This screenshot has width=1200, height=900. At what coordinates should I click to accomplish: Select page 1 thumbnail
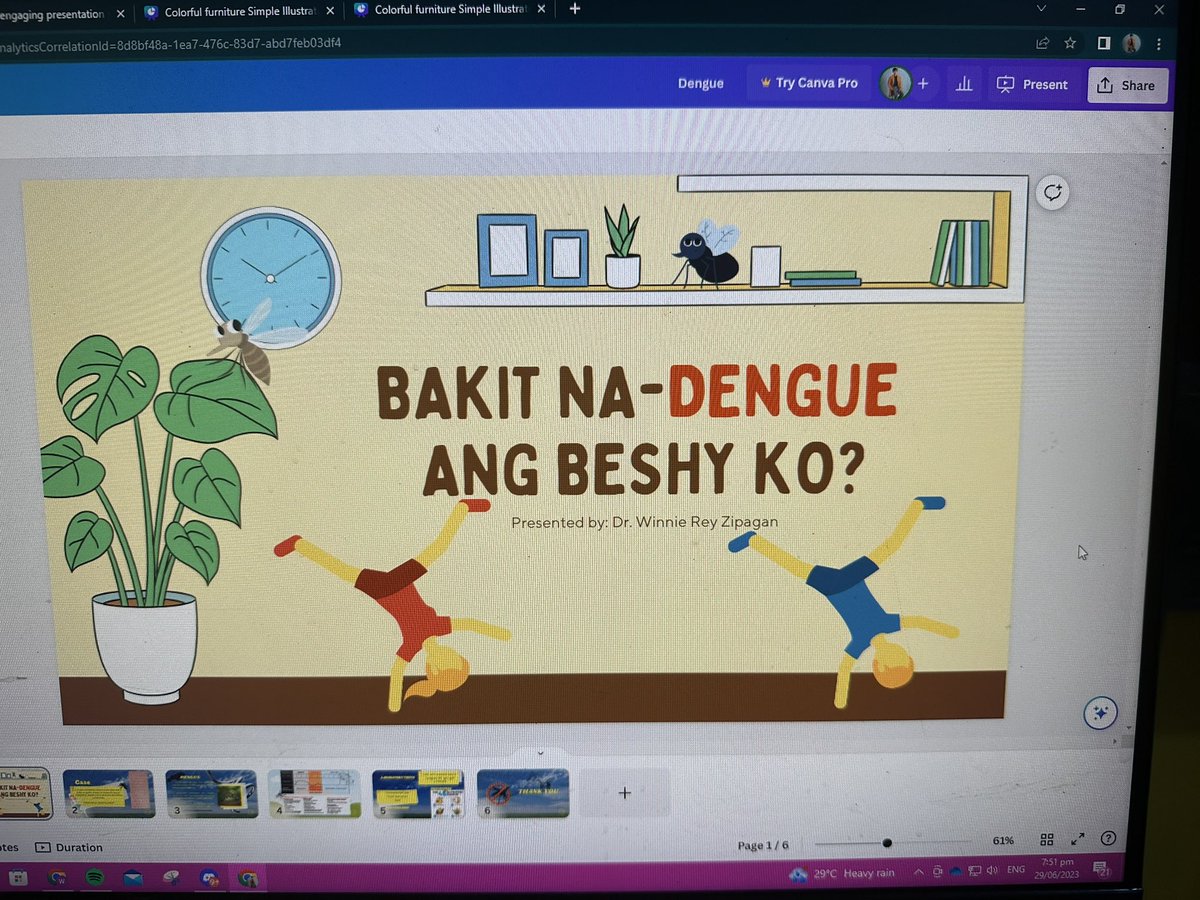click(x=24, y=793)
